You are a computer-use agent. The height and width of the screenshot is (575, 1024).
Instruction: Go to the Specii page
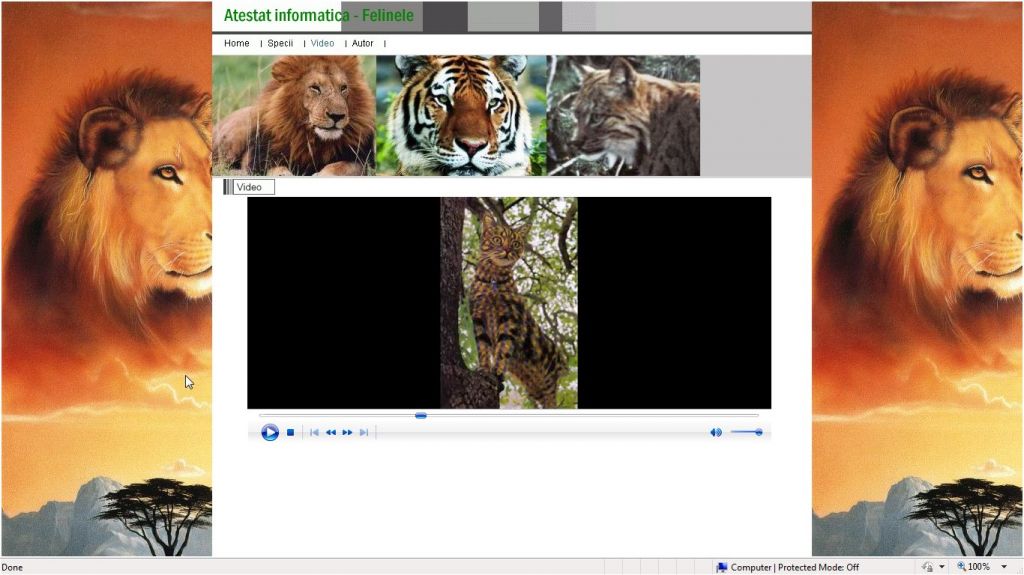280,44
